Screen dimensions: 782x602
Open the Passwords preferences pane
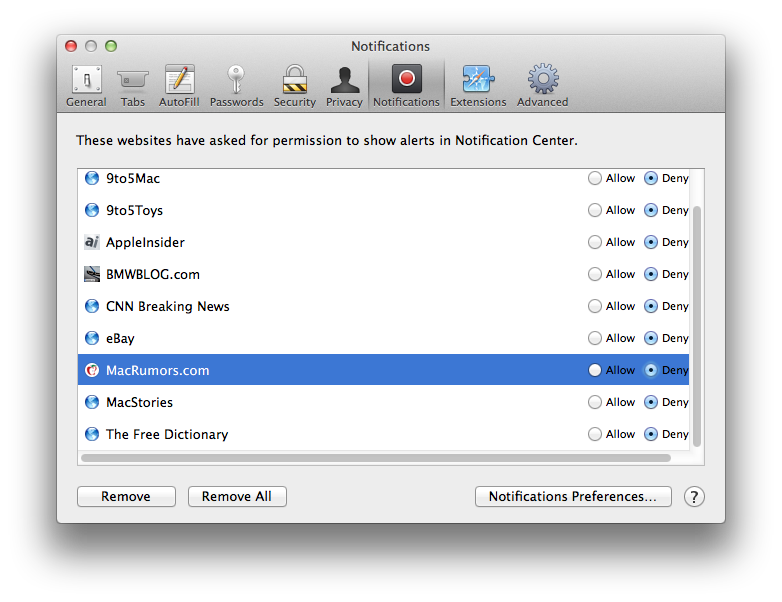click(236, 85)
